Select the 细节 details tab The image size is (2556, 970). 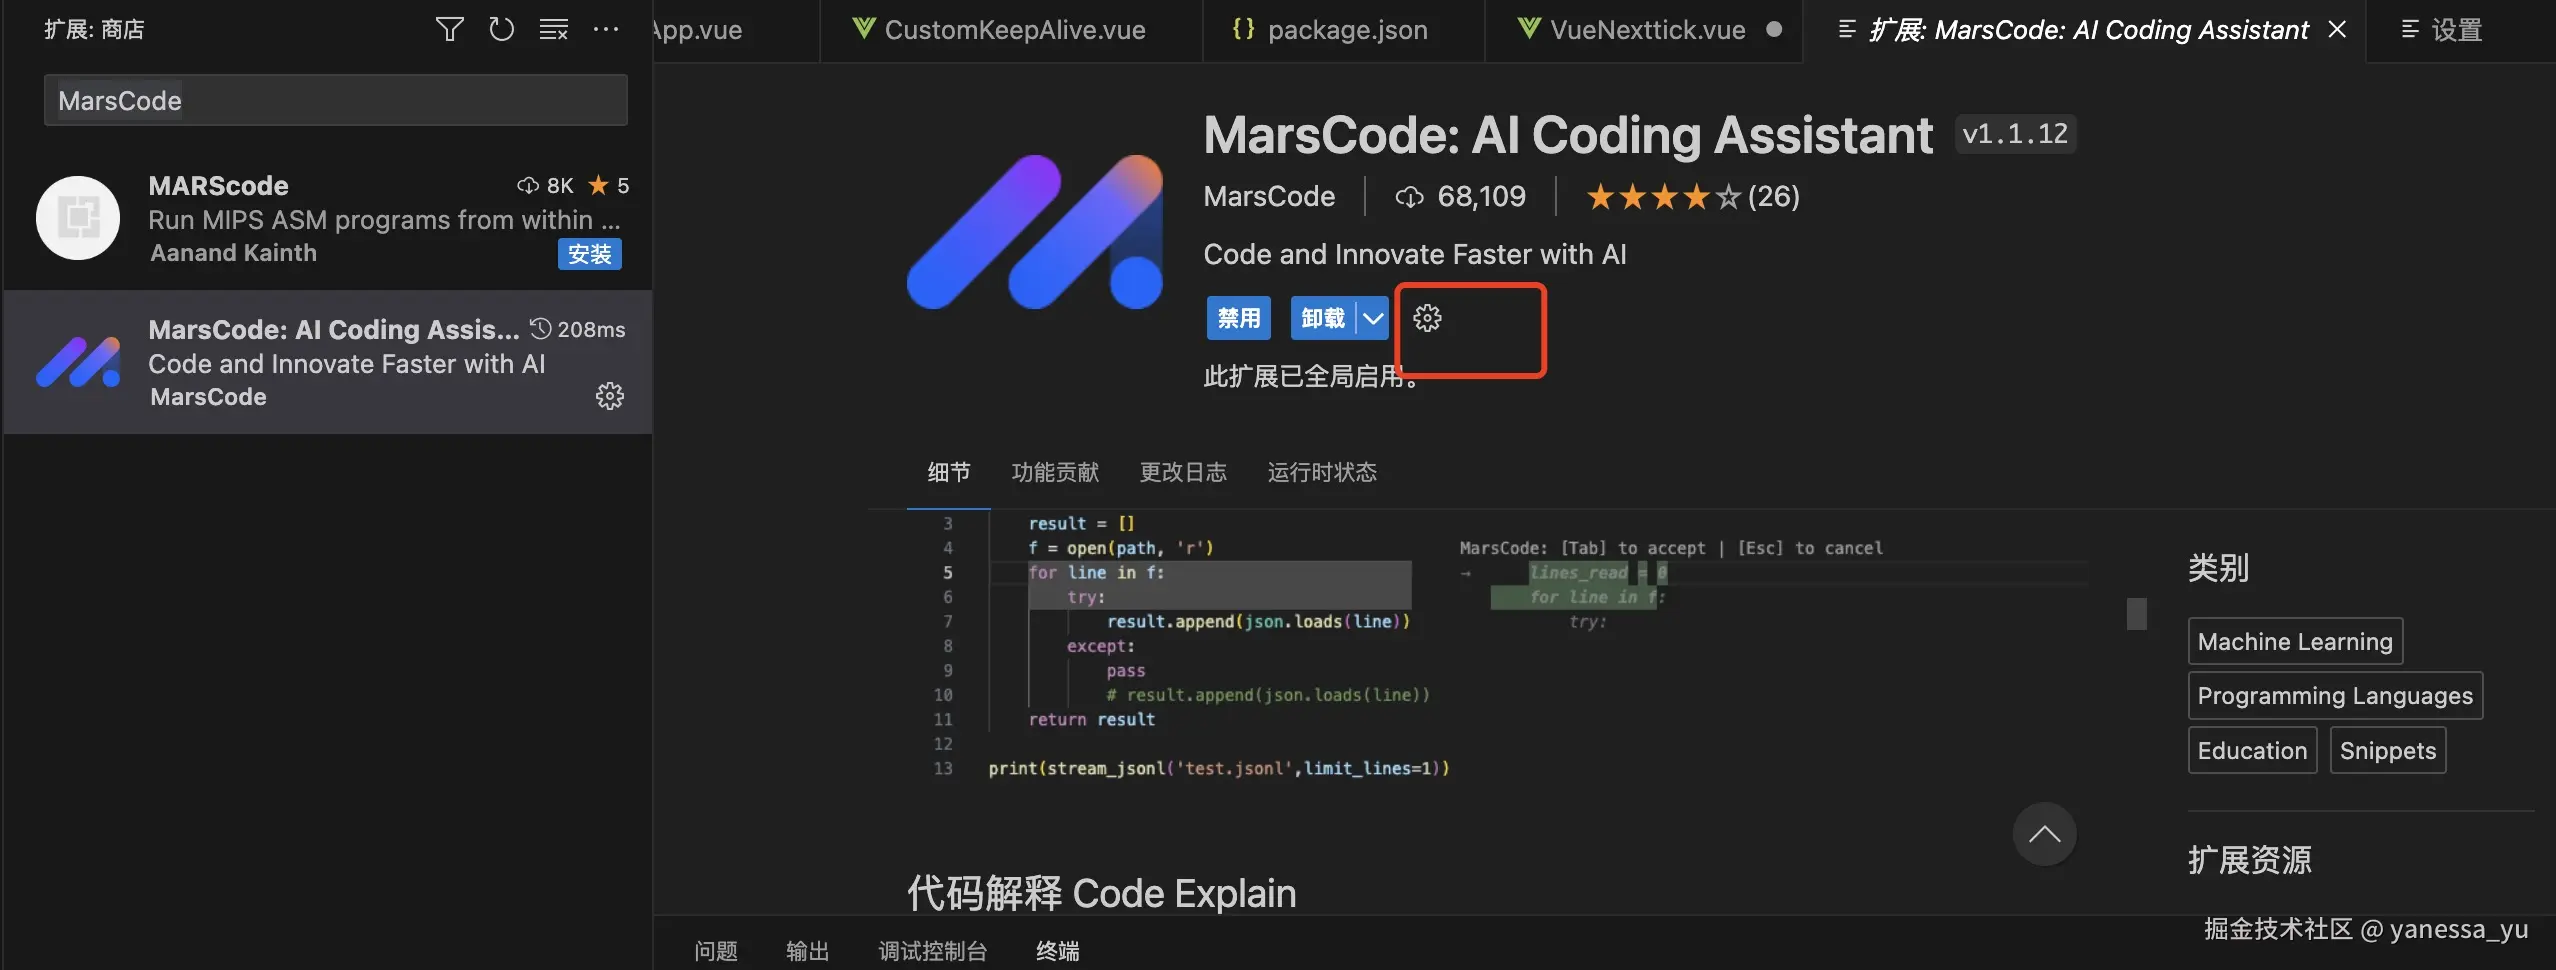click(x=948, y=472)
